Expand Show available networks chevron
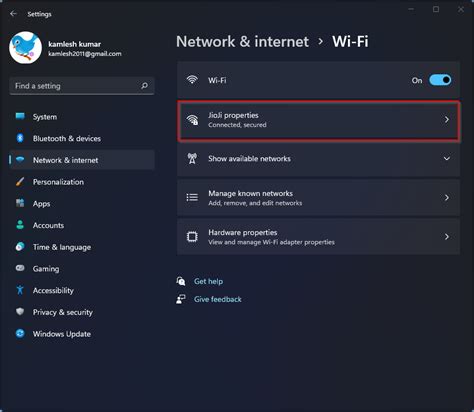 point(447,159)
